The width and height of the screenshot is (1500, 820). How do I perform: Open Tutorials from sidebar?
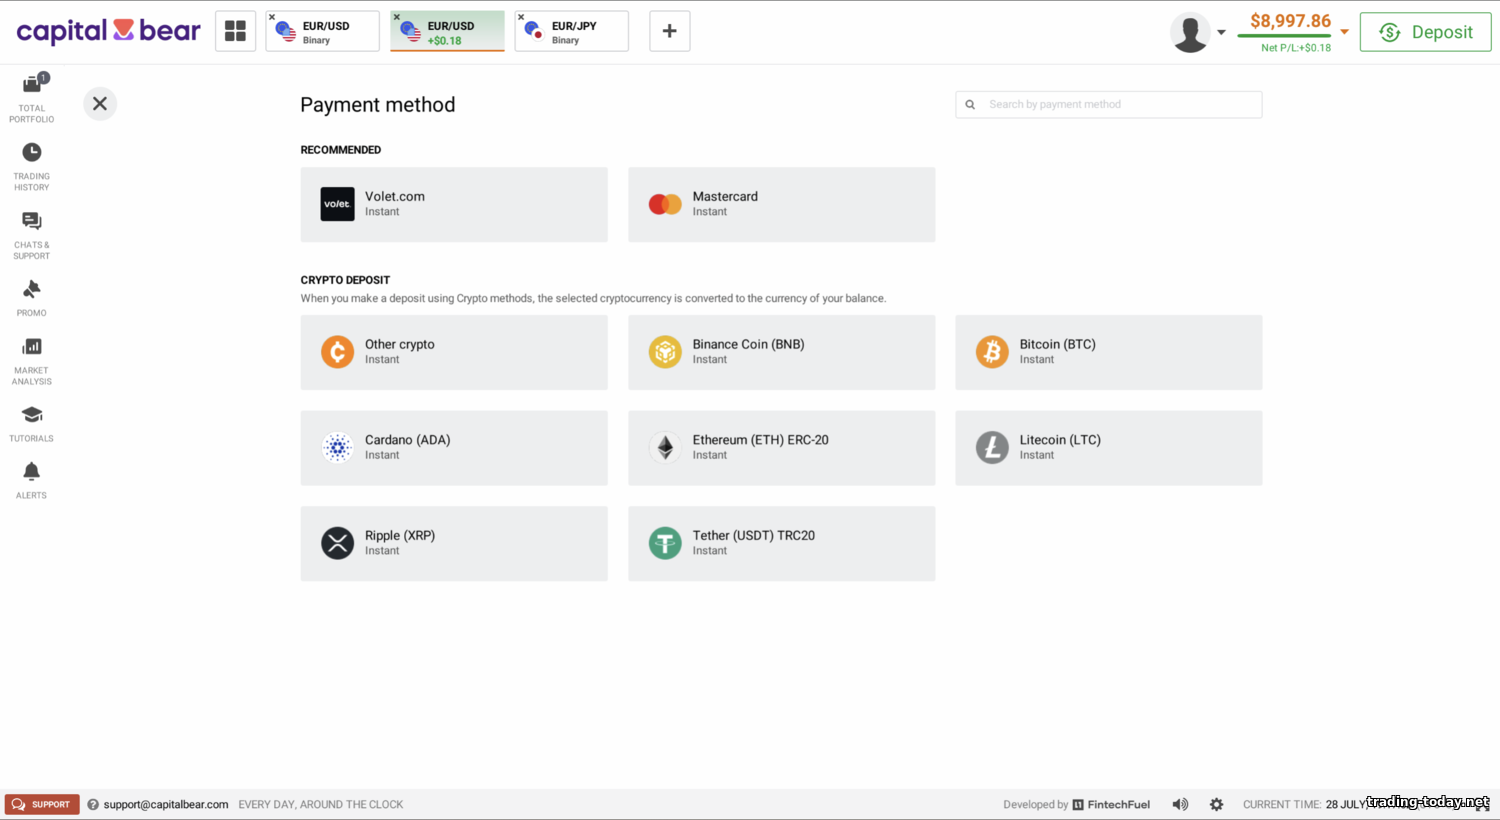[32, 423]
